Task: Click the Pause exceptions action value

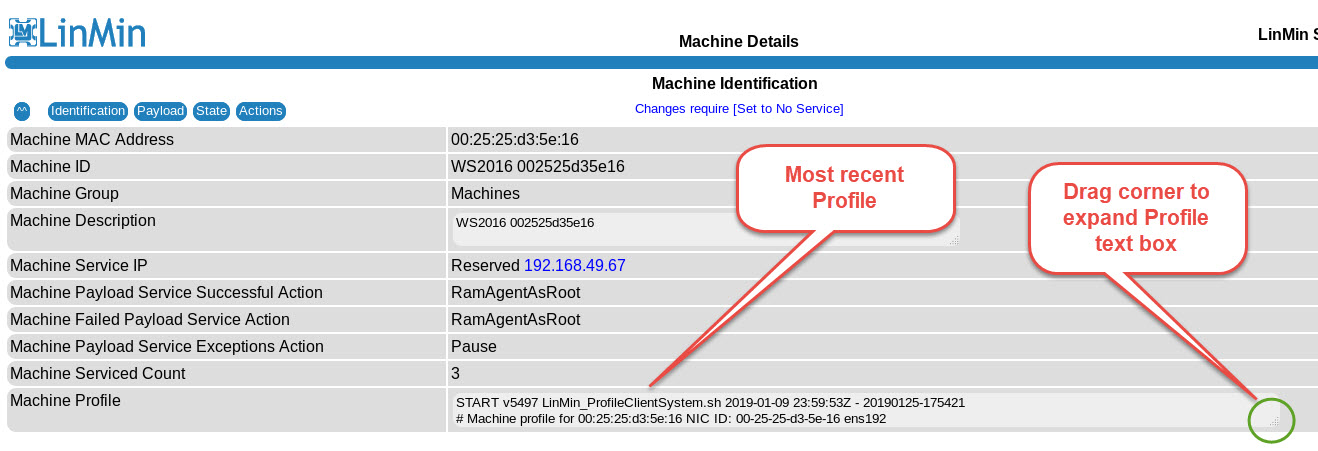Action: coord(474,347)
